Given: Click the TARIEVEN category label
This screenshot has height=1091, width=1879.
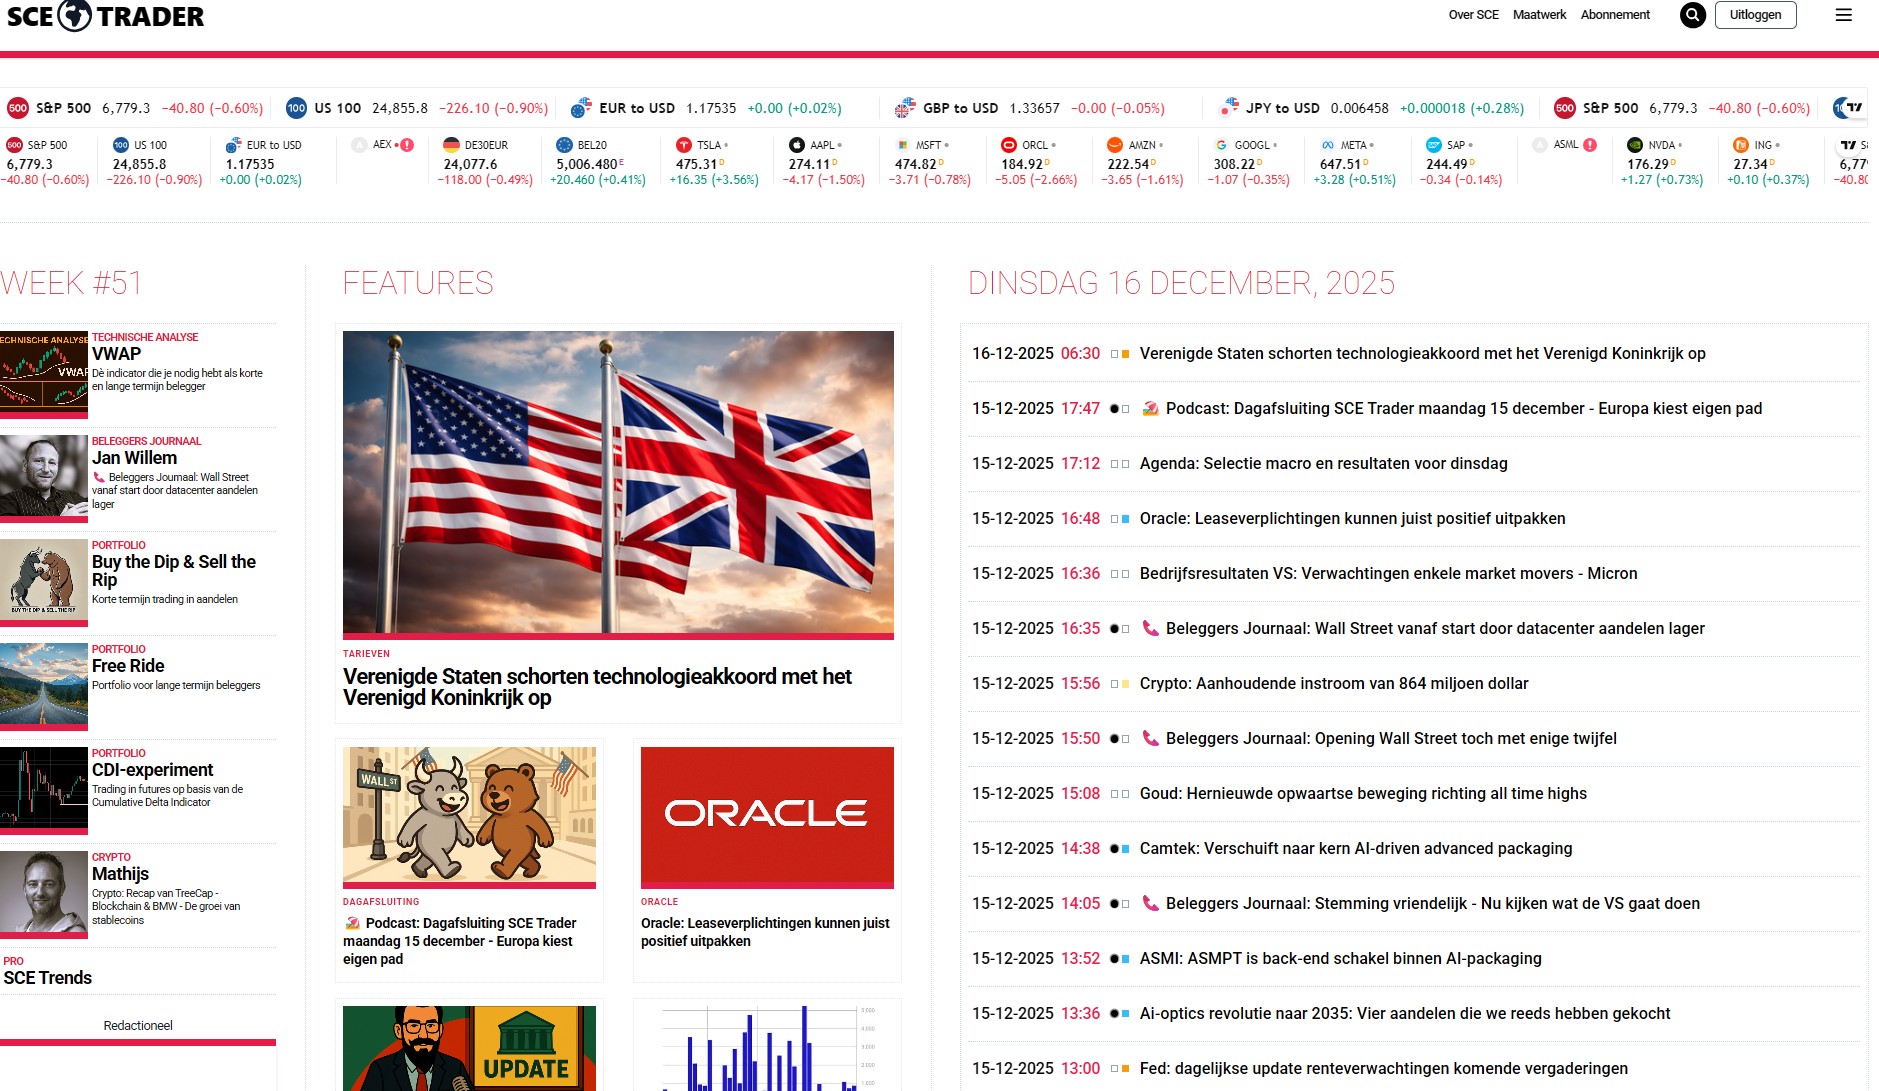Looking at the screenshot, I should tap(366, 654).
